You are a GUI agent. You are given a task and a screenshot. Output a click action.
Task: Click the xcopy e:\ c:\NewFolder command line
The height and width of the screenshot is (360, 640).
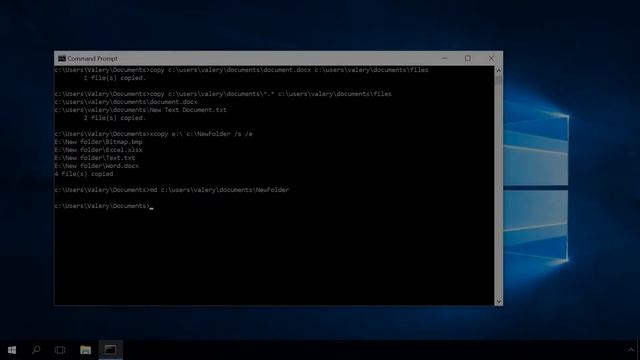pos(153,134)
